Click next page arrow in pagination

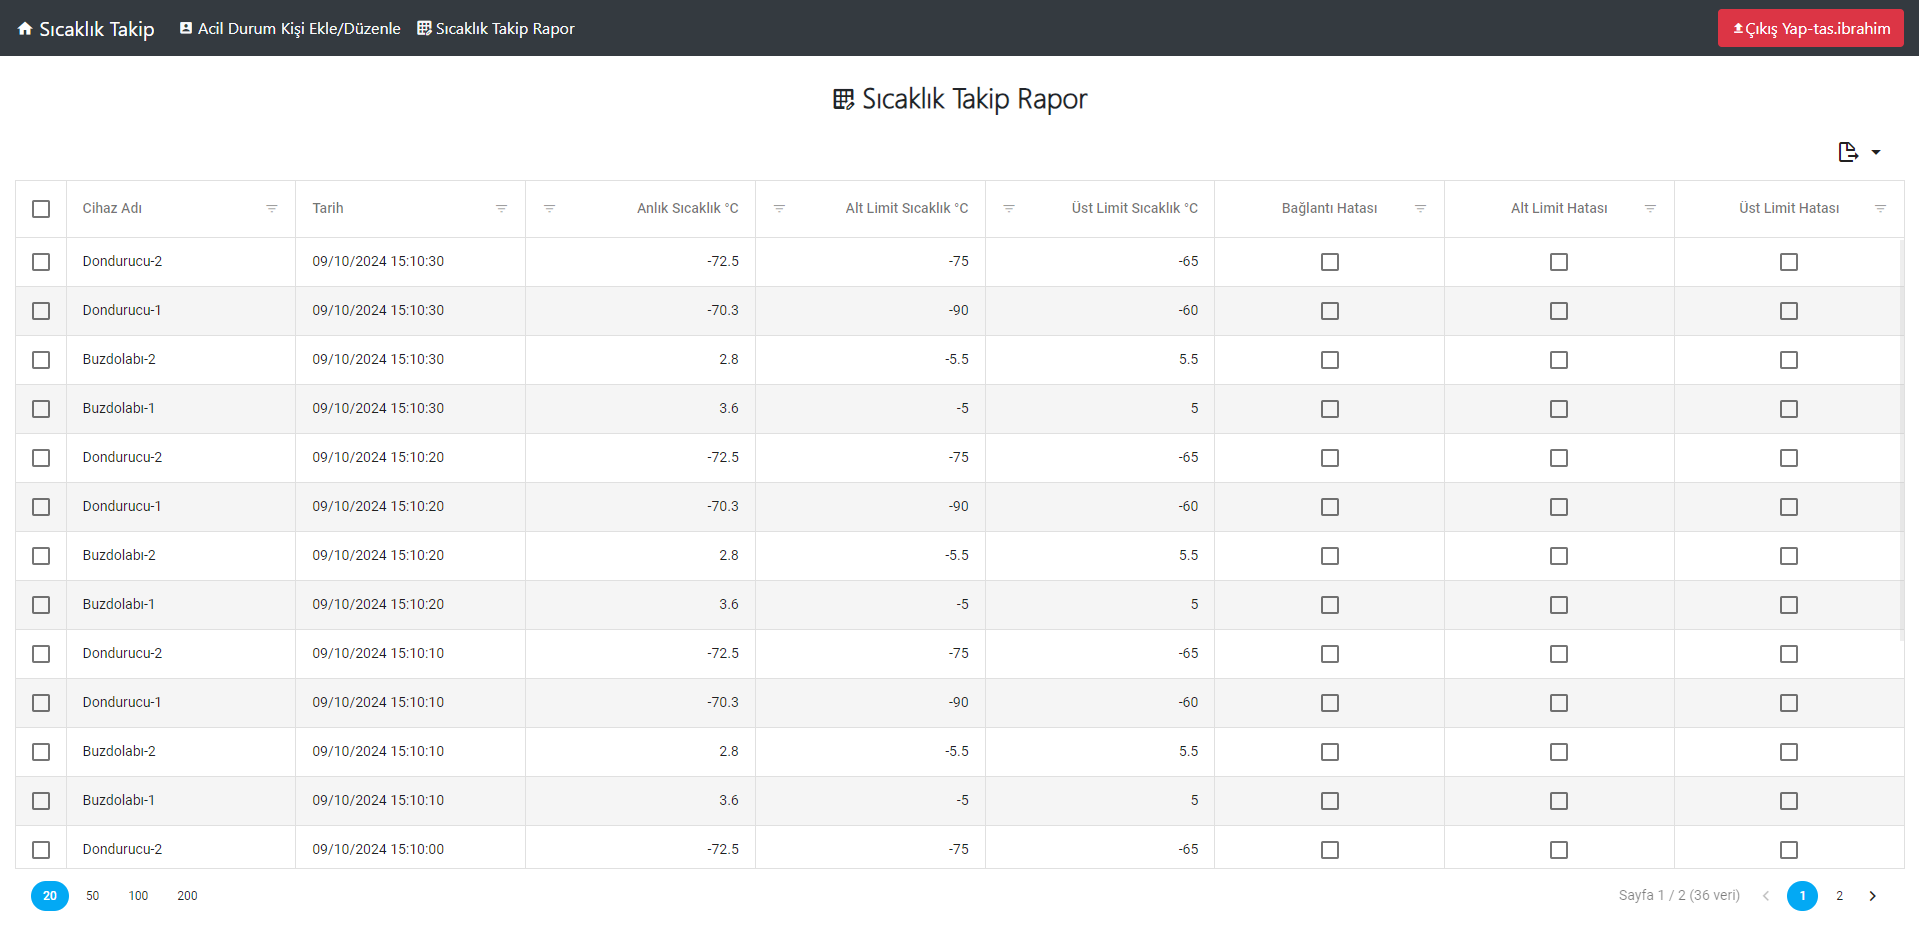point(1872,896)
